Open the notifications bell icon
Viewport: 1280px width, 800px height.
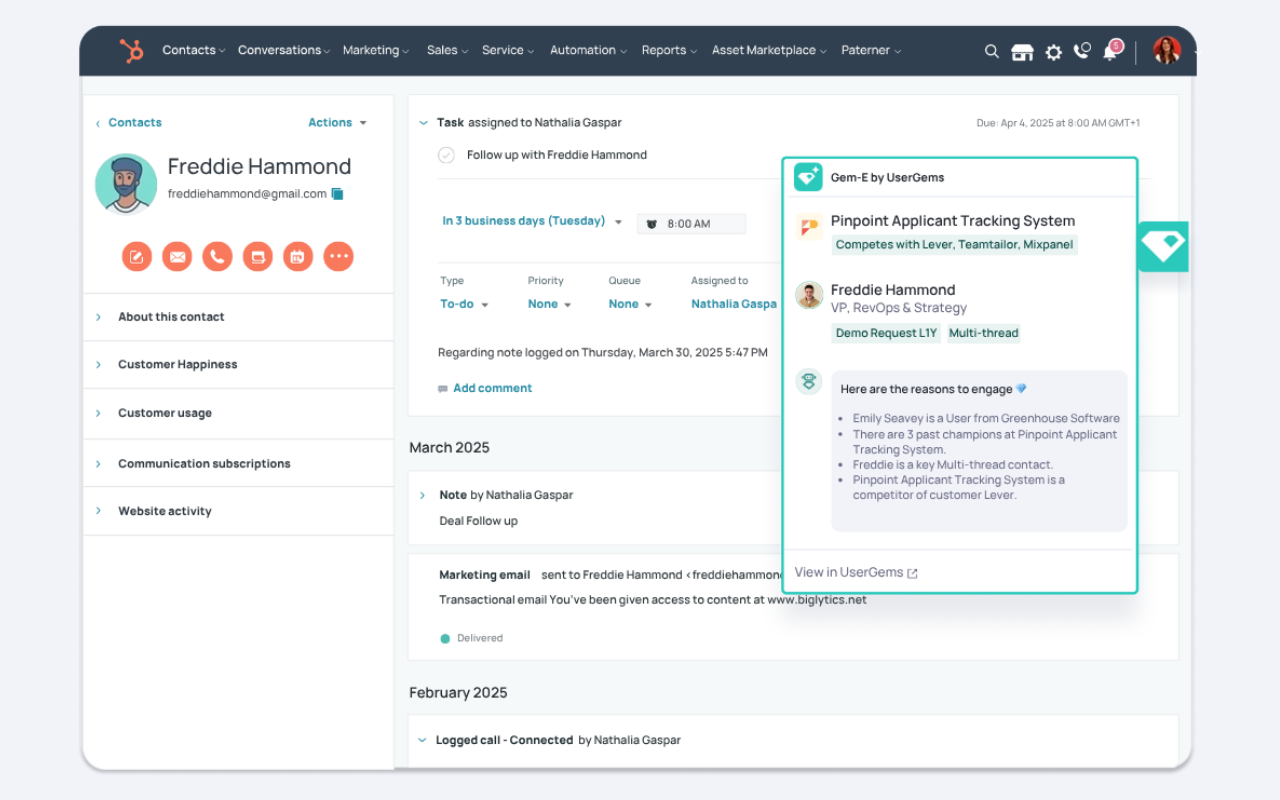coord(1111,51)
